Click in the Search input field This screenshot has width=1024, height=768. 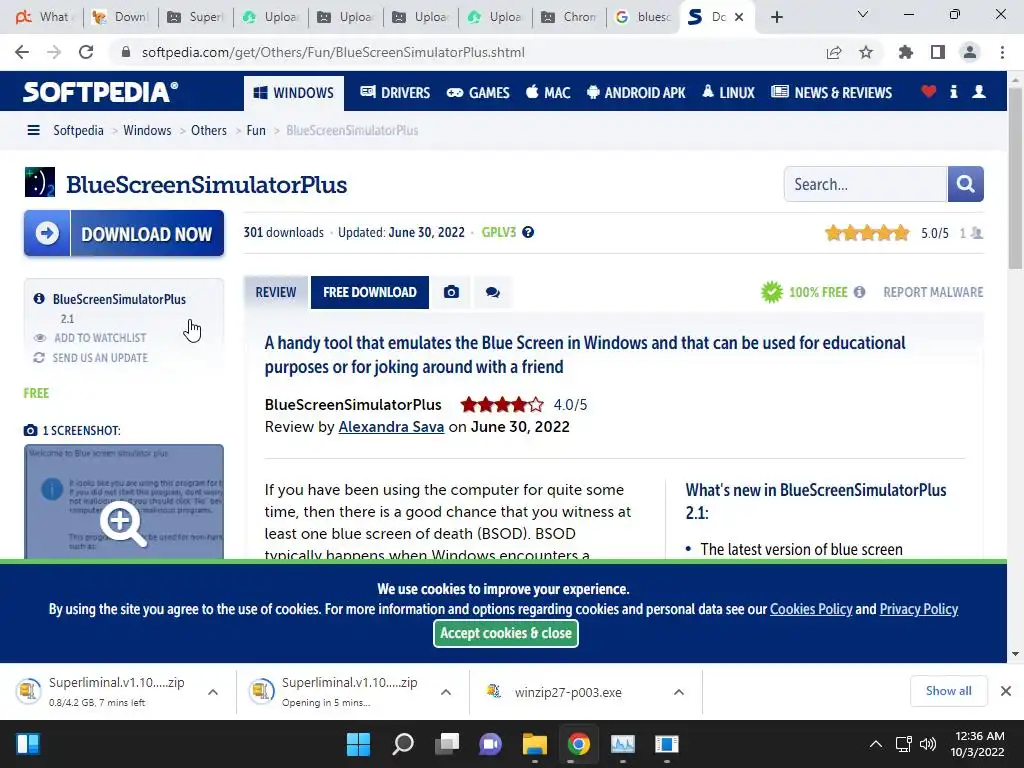pyautogui.click(x=866, y=184)
